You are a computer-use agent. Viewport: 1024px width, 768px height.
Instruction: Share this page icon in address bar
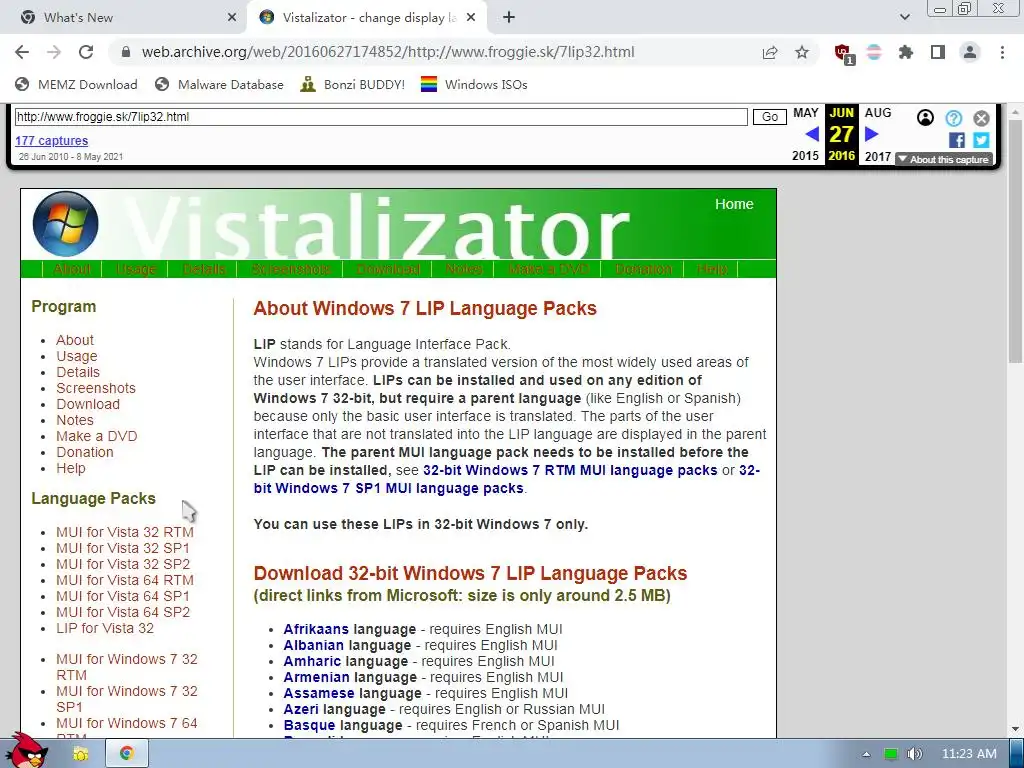pyautogui.click(x=770, y=52)
